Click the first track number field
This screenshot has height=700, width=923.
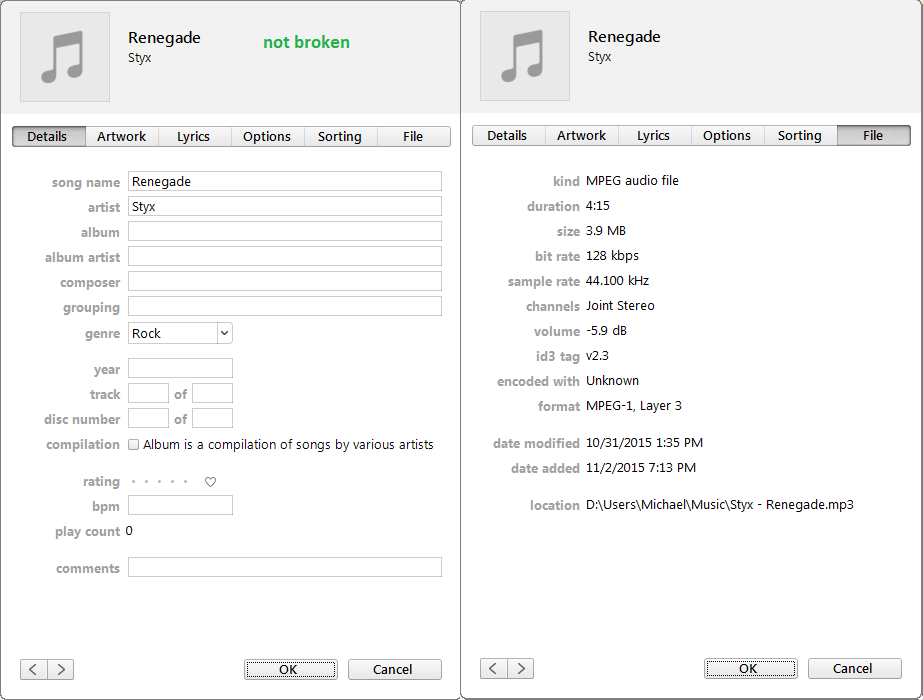[x=148, y=393]
